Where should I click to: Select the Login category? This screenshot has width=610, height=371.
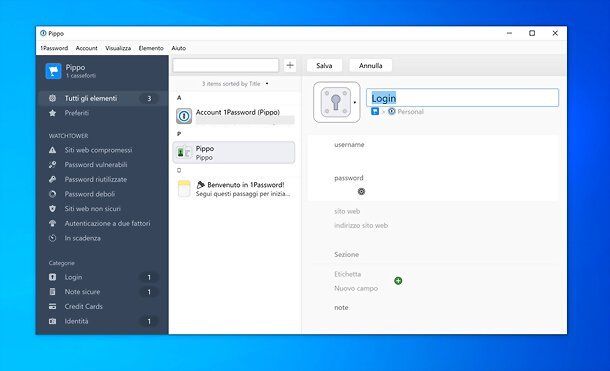tap(102, 277)
